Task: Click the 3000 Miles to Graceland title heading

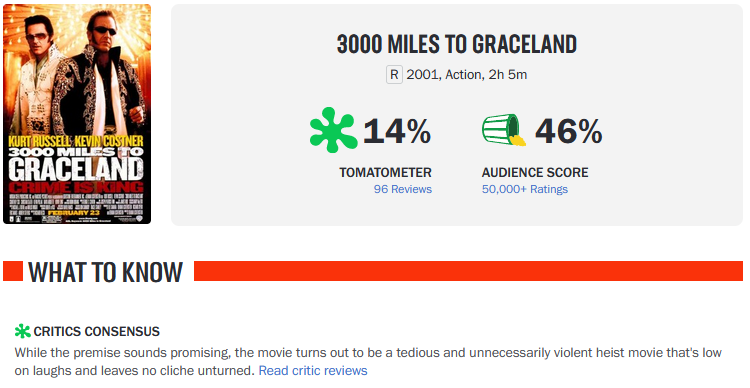Action: (457, 44)
